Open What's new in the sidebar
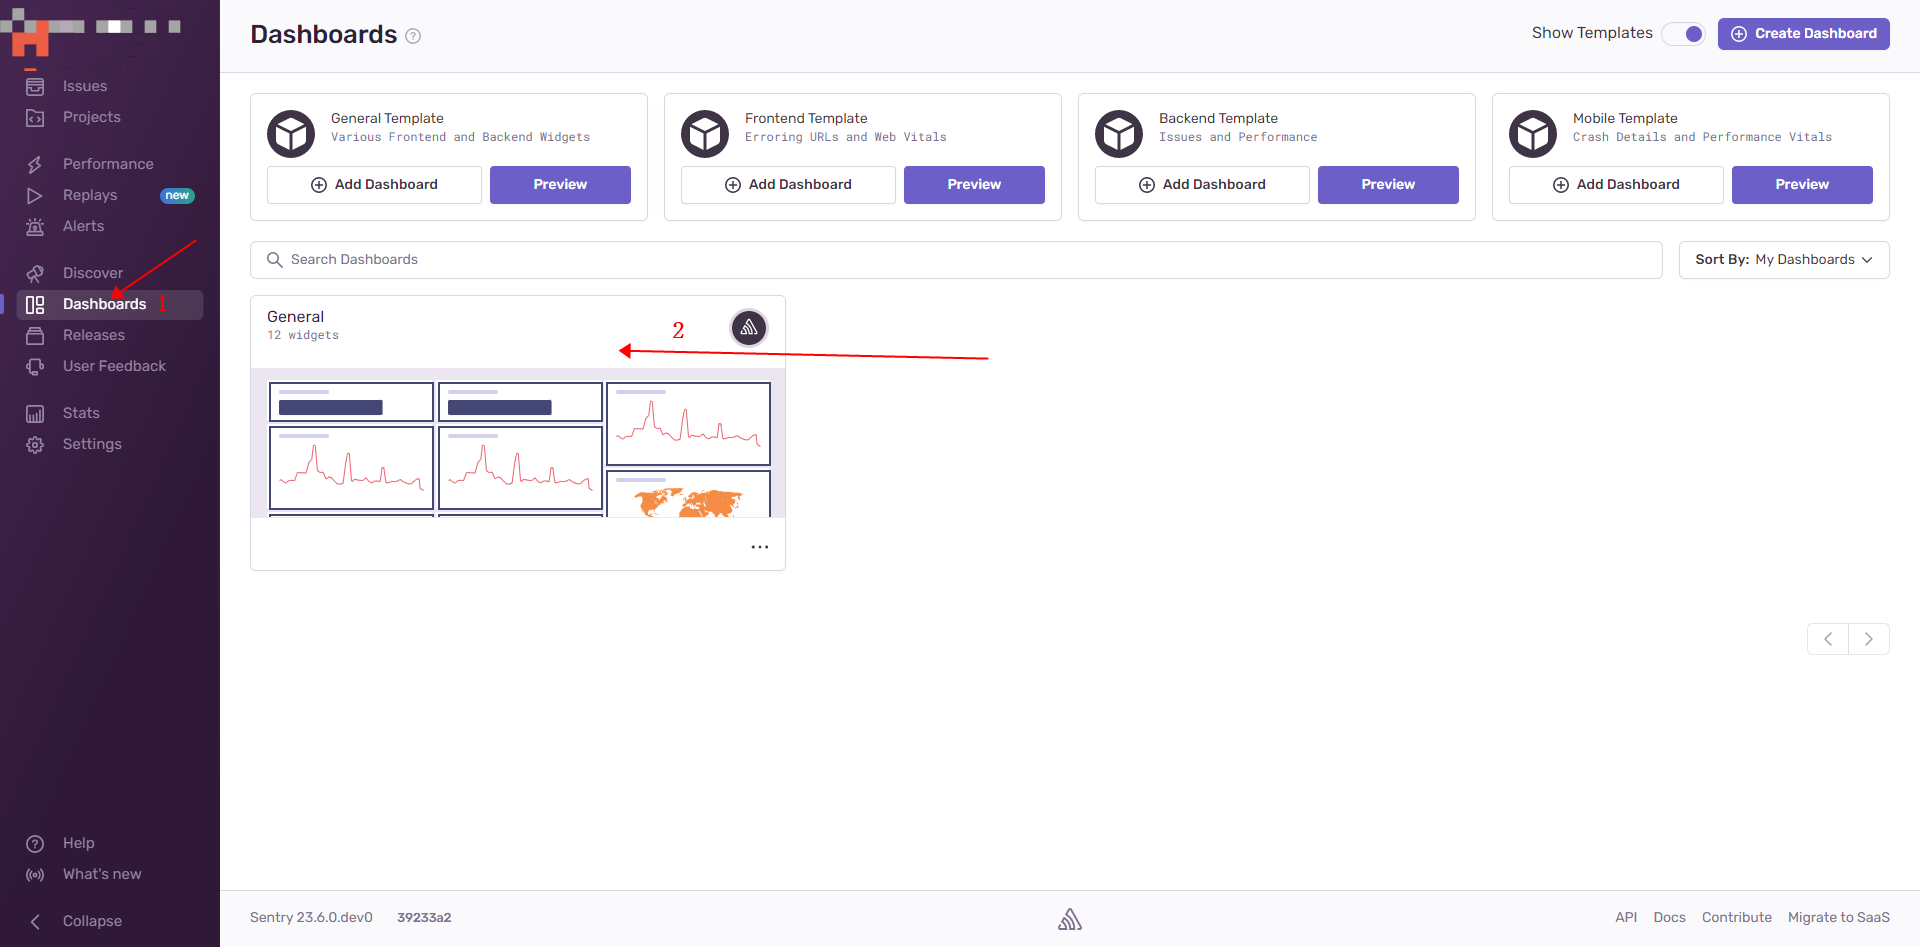Image resolution: width=1920 pixels, height=947 pixels. click(103, 874)
